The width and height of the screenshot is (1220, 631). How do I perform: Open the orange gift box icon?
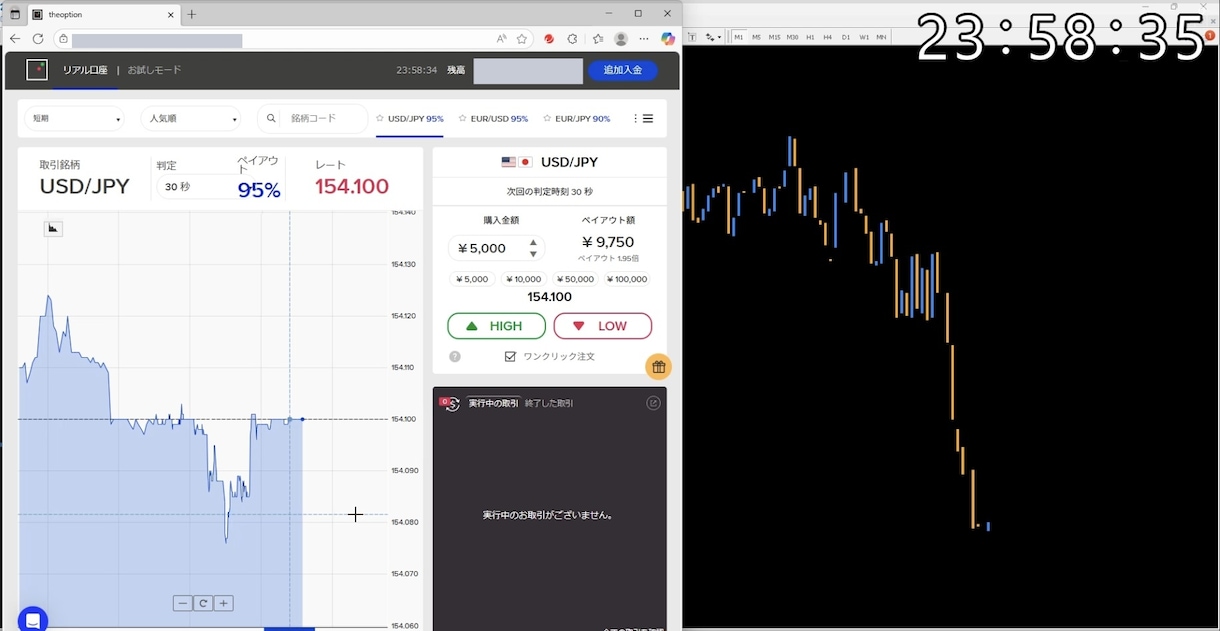[658, 367]
